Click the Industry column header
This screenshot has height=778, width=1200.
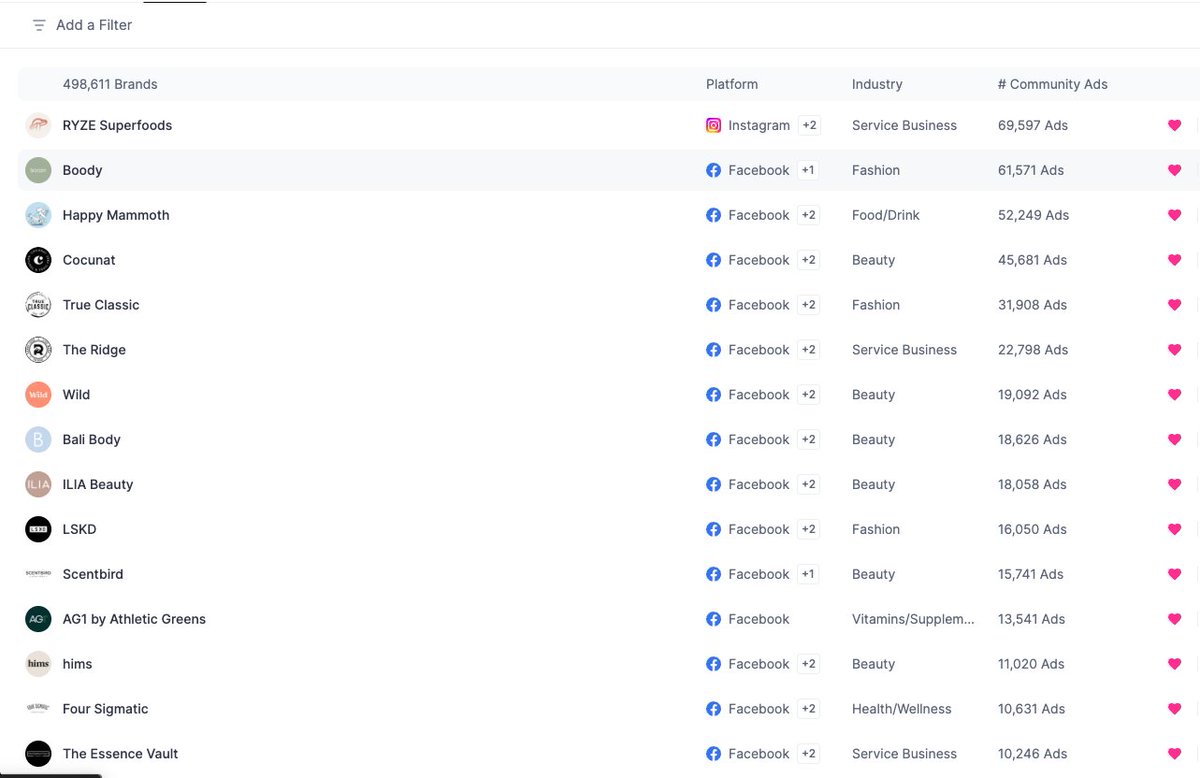[x=877, y=84]
